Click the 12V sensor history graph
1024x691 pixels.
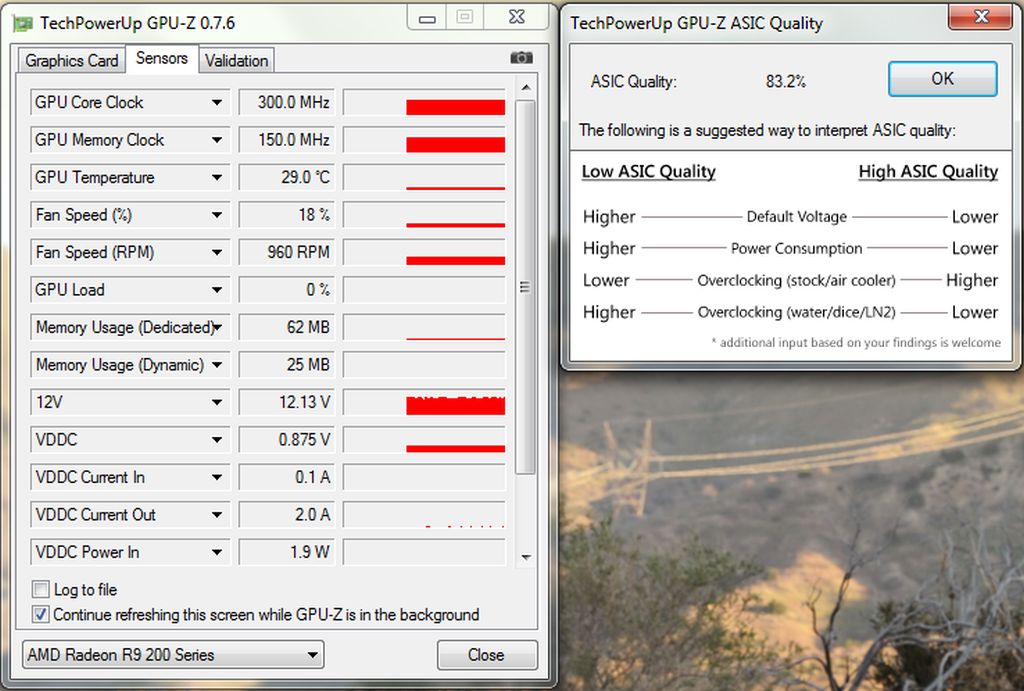pos(424,402)
